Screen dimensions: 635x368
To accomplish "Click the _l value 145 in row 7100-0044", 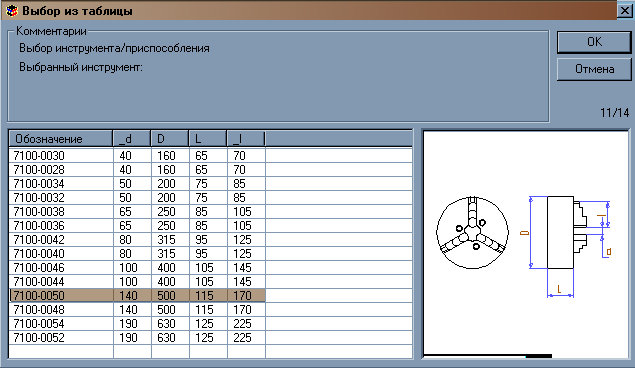I will coord(246,282).
